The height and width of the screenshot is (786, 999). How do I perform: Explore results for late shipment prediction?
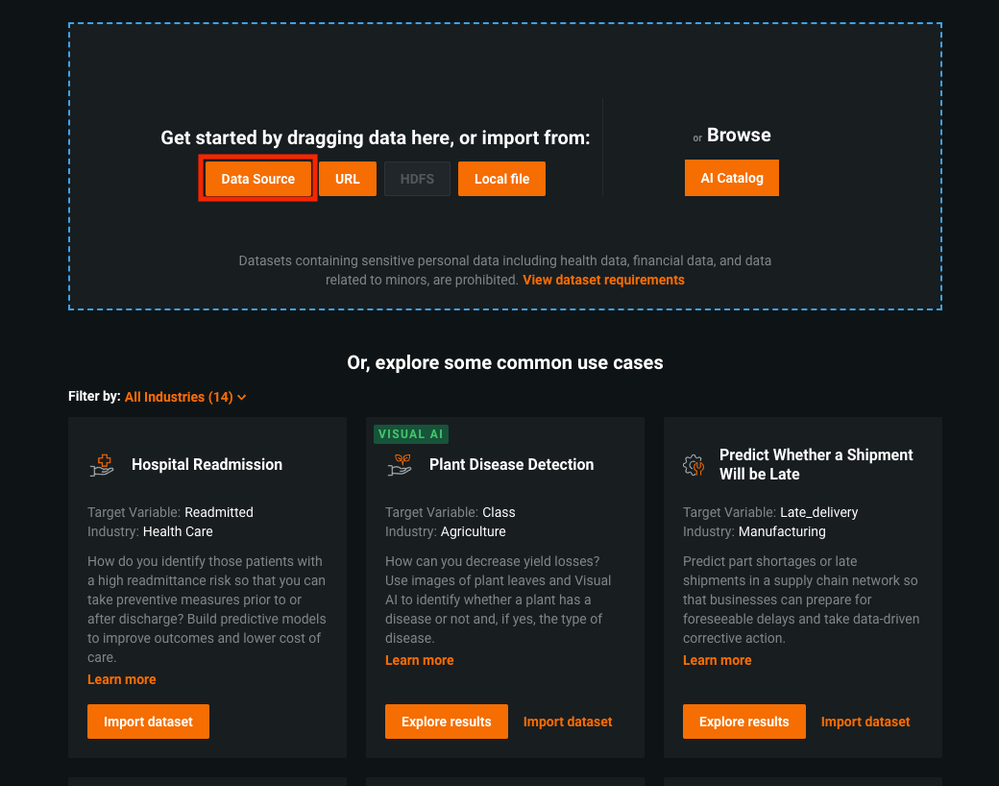tap(744, 721)
